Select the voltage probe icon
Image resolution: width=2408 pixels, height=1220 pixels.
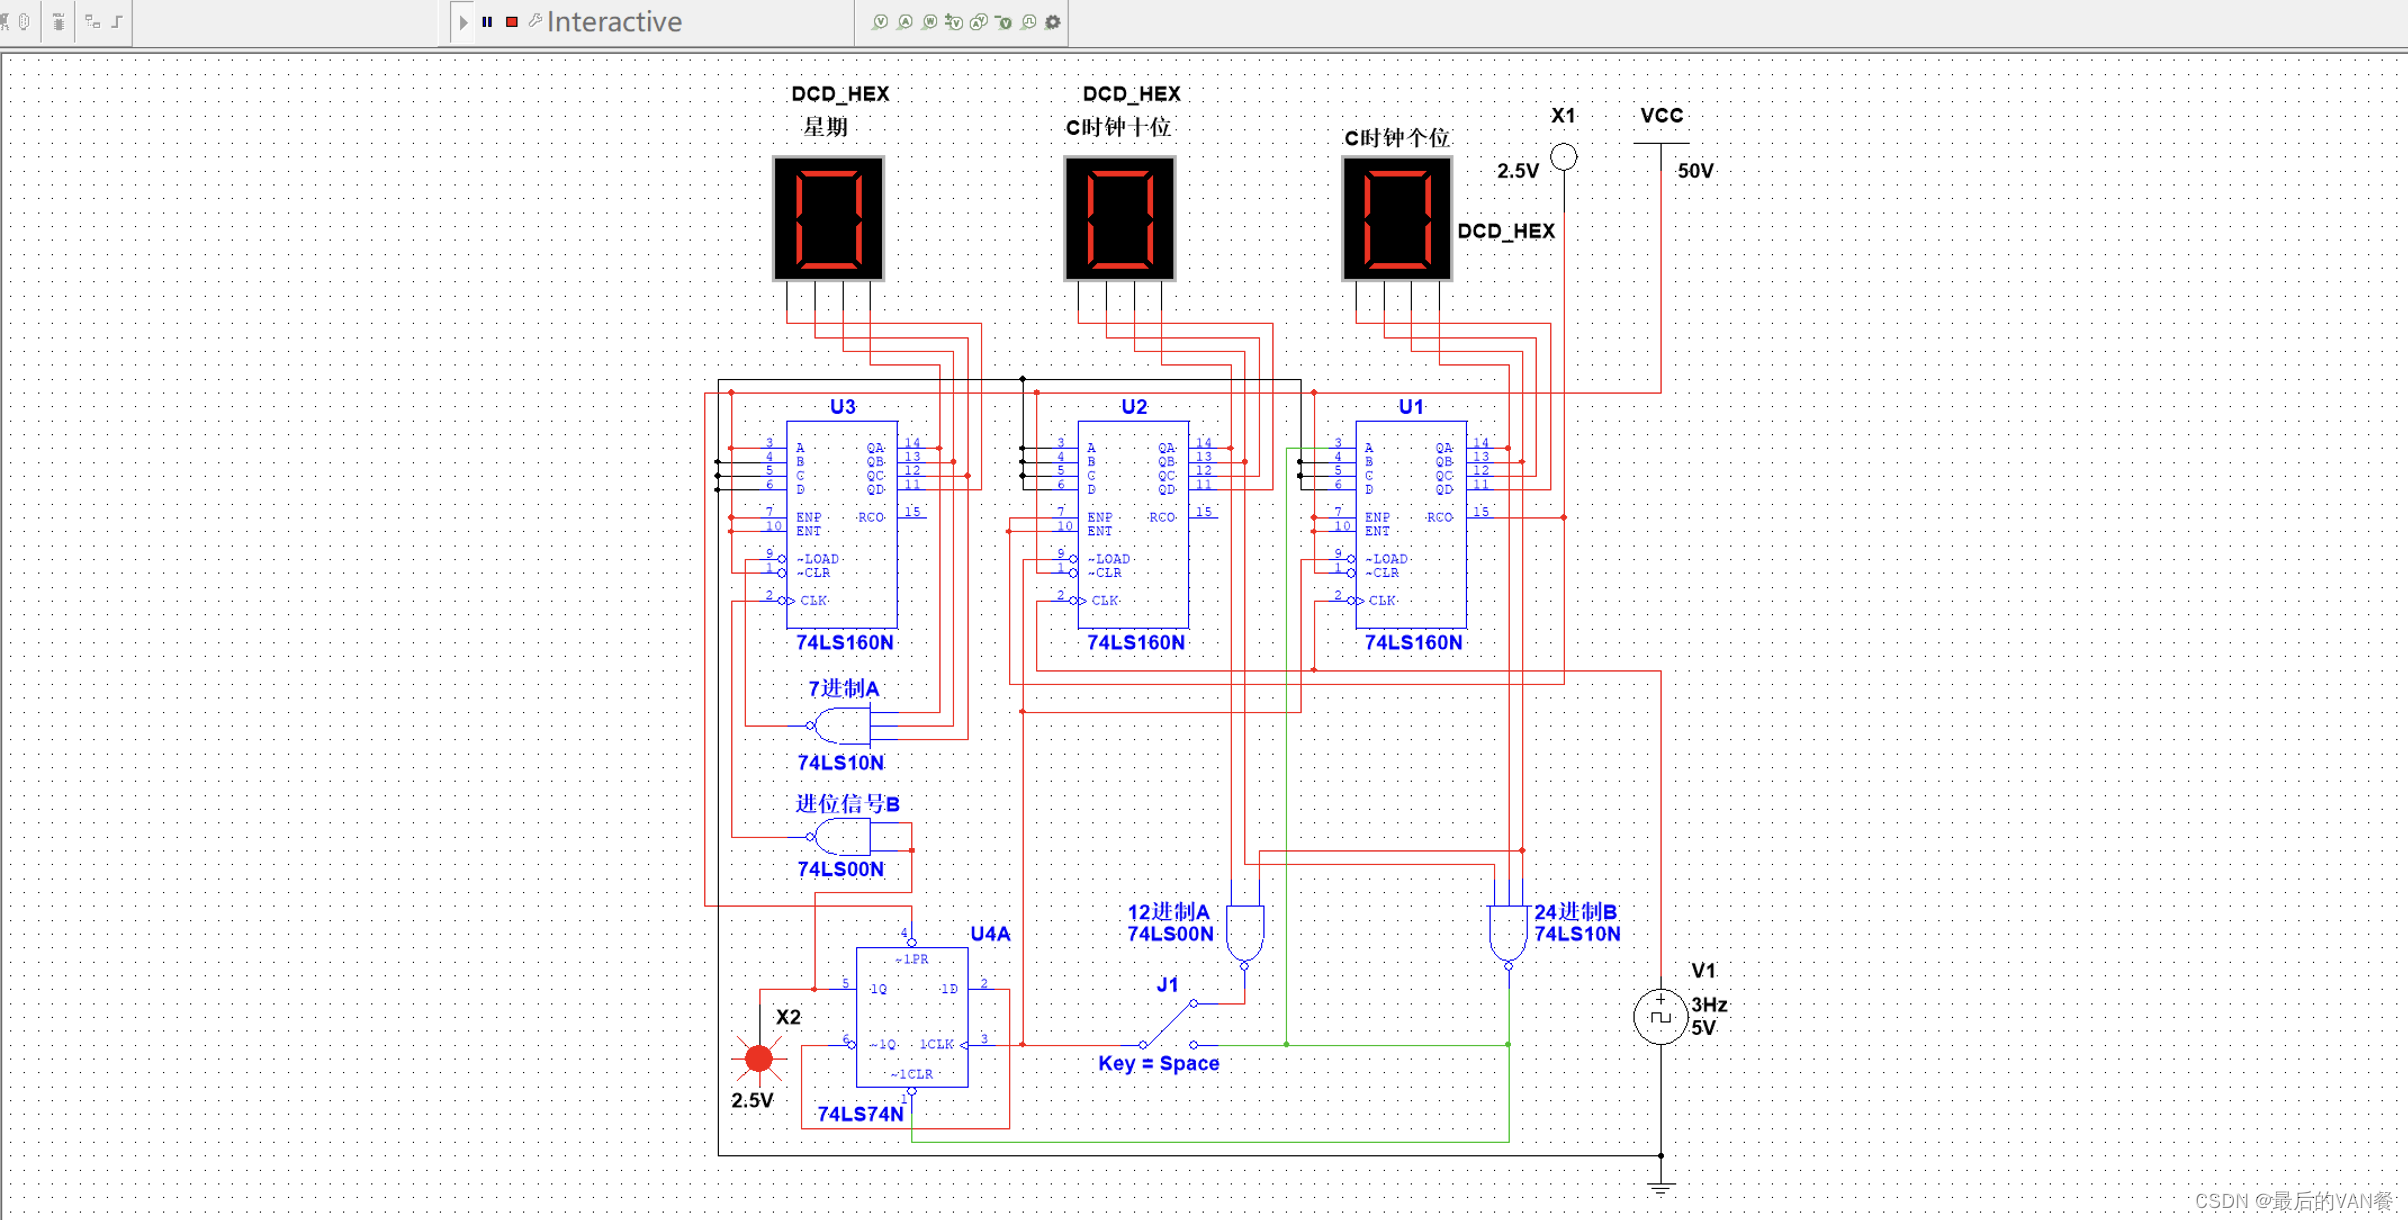880,22
